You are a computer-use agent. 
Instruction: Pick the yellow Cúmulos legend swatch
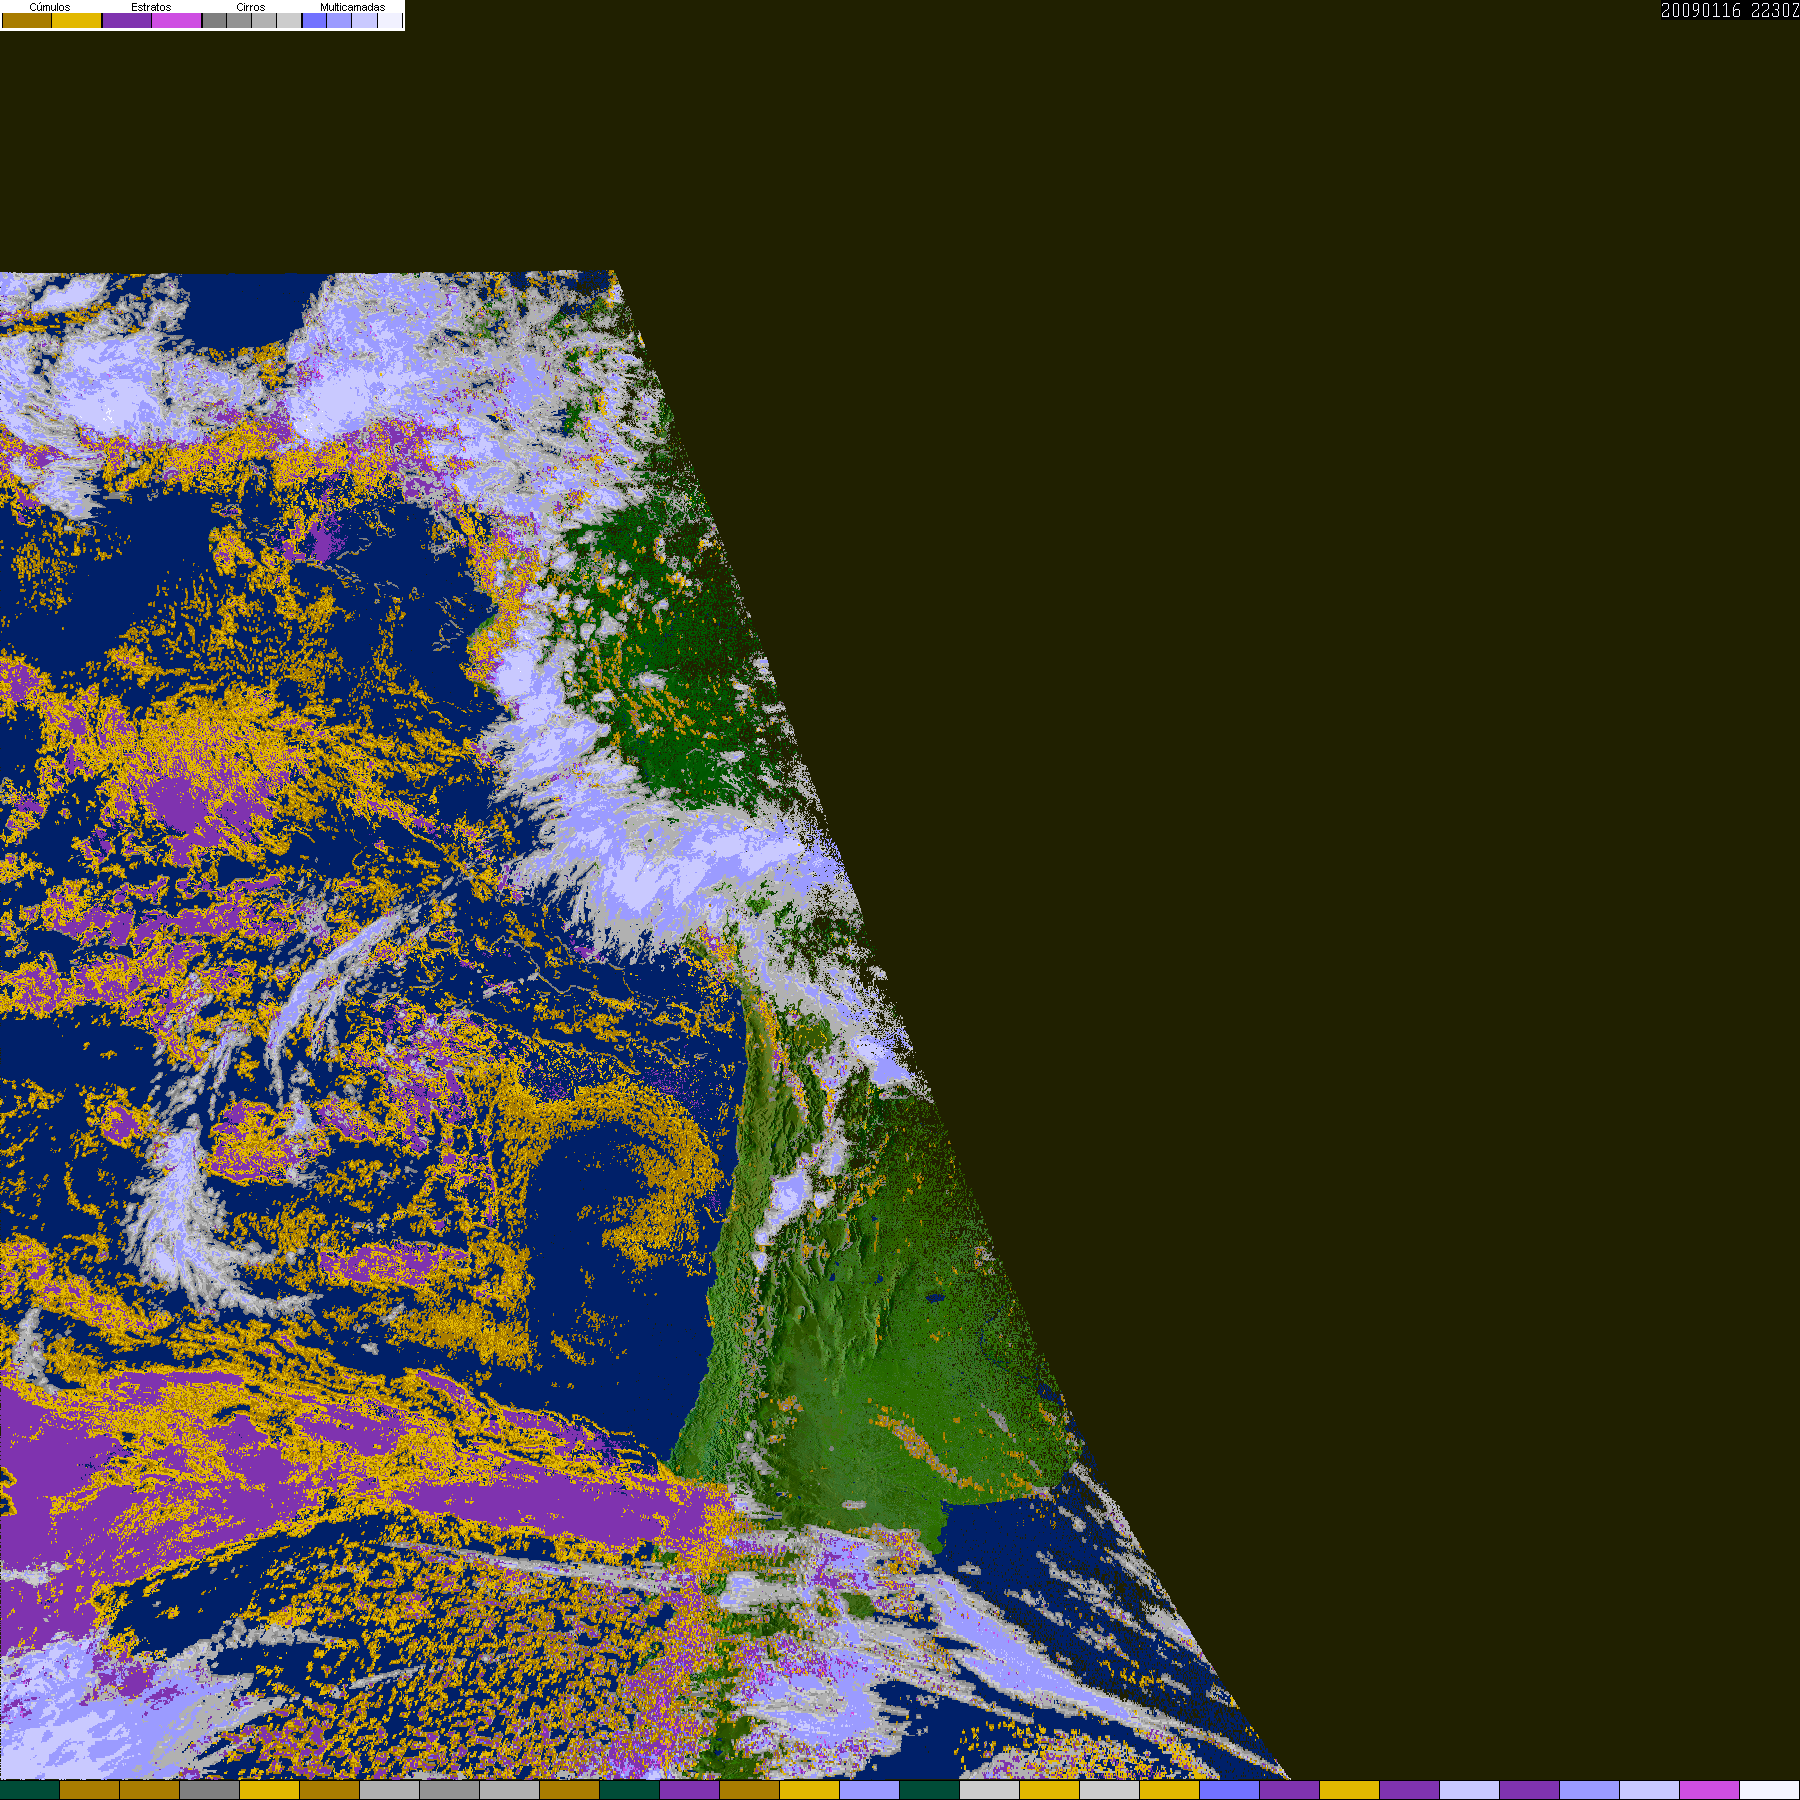click(x=77, y=21)
